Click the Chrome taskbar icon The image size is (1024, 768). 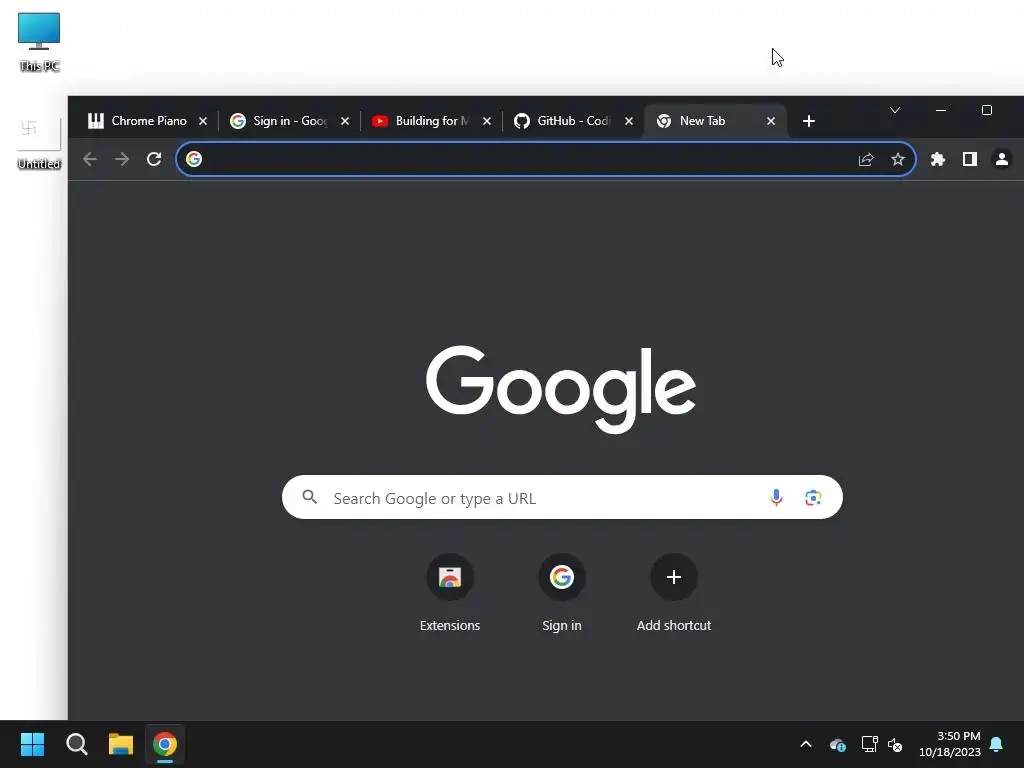click(x=165, y=744)
